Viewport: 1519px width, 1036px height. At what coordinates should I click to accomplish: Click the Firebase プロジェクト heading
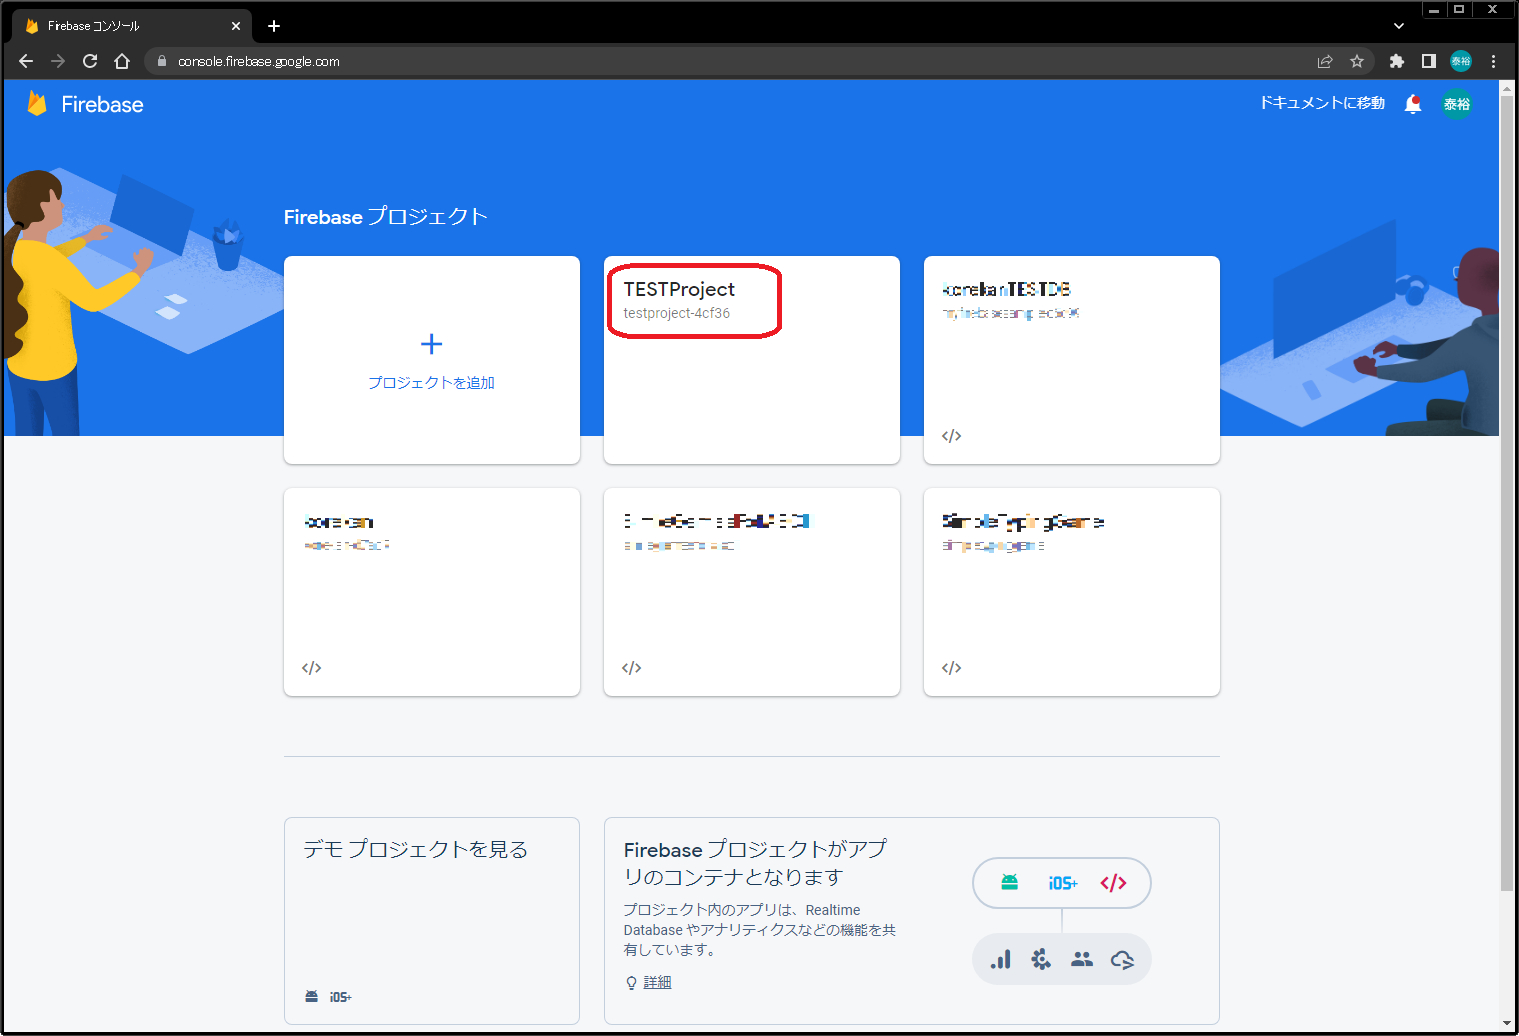[386, 217]
